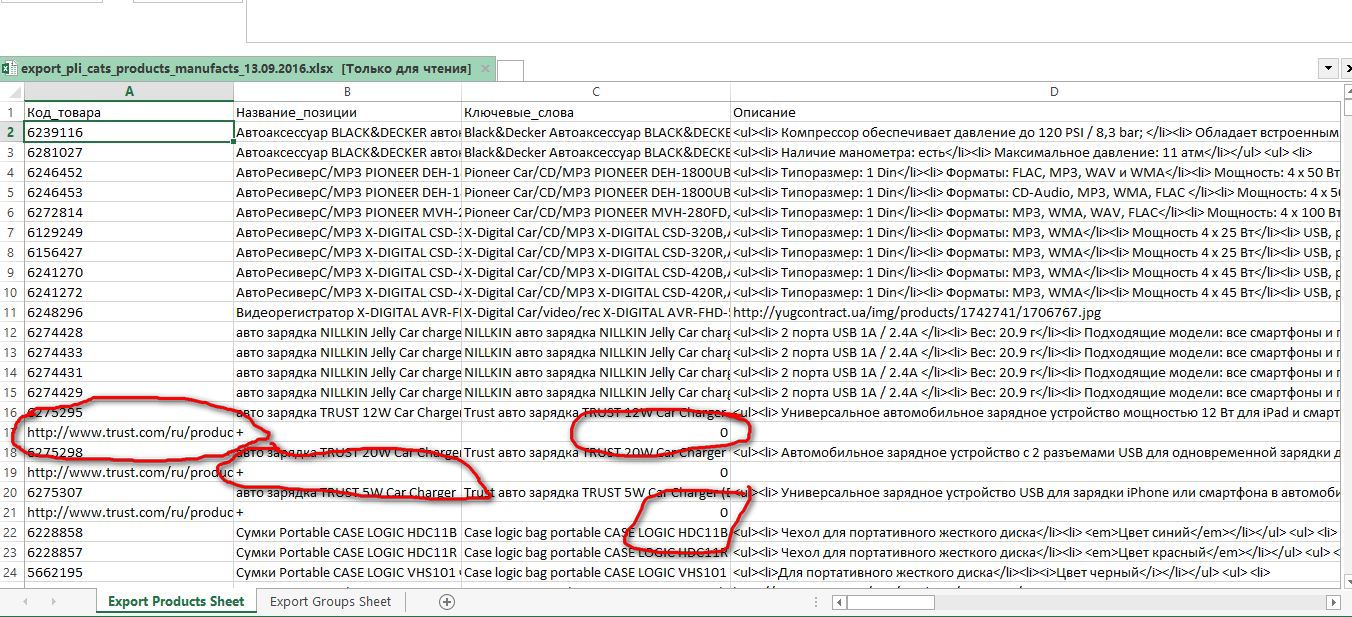Select cell with product code 6228858
Image resolution: width=1352 pixels, height=617 pixels.
[129, 532]
